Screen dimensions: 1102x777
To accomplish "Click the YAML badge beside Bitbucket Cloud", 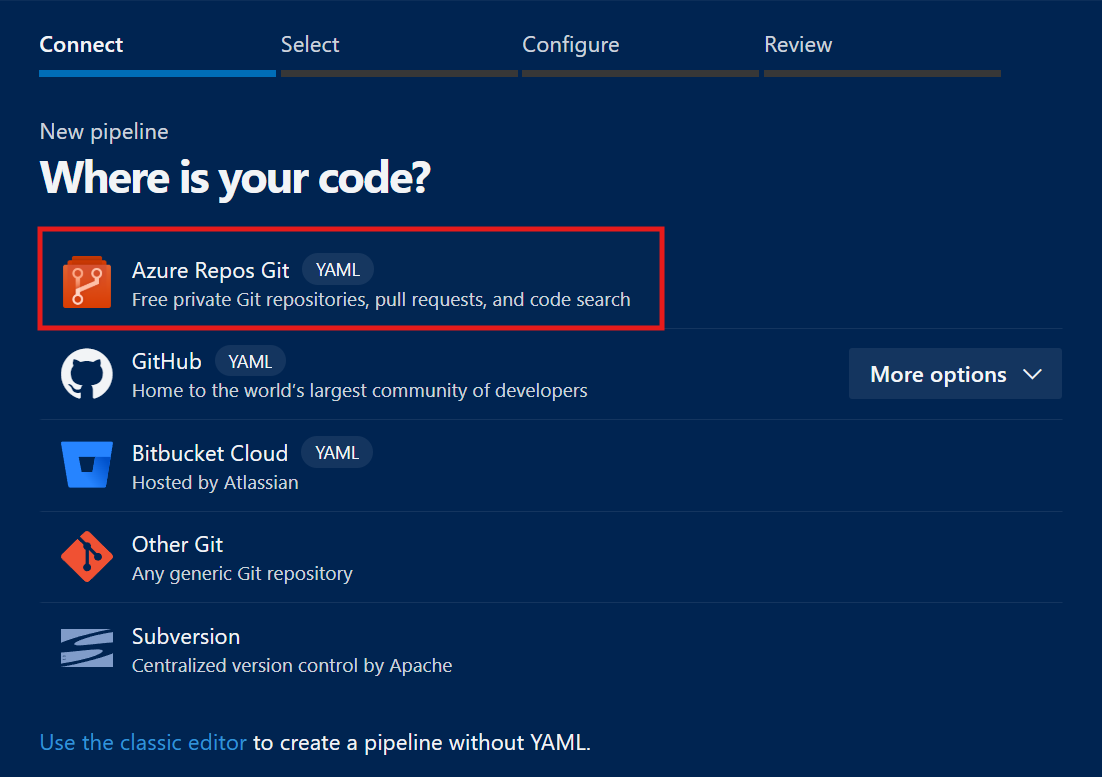I will (x=337, y=453).
